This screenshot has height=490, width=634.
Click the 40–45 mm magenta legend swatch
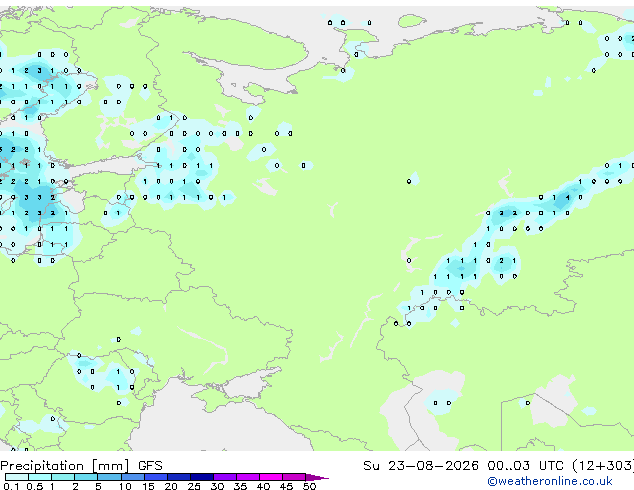(x=271, y=477)
